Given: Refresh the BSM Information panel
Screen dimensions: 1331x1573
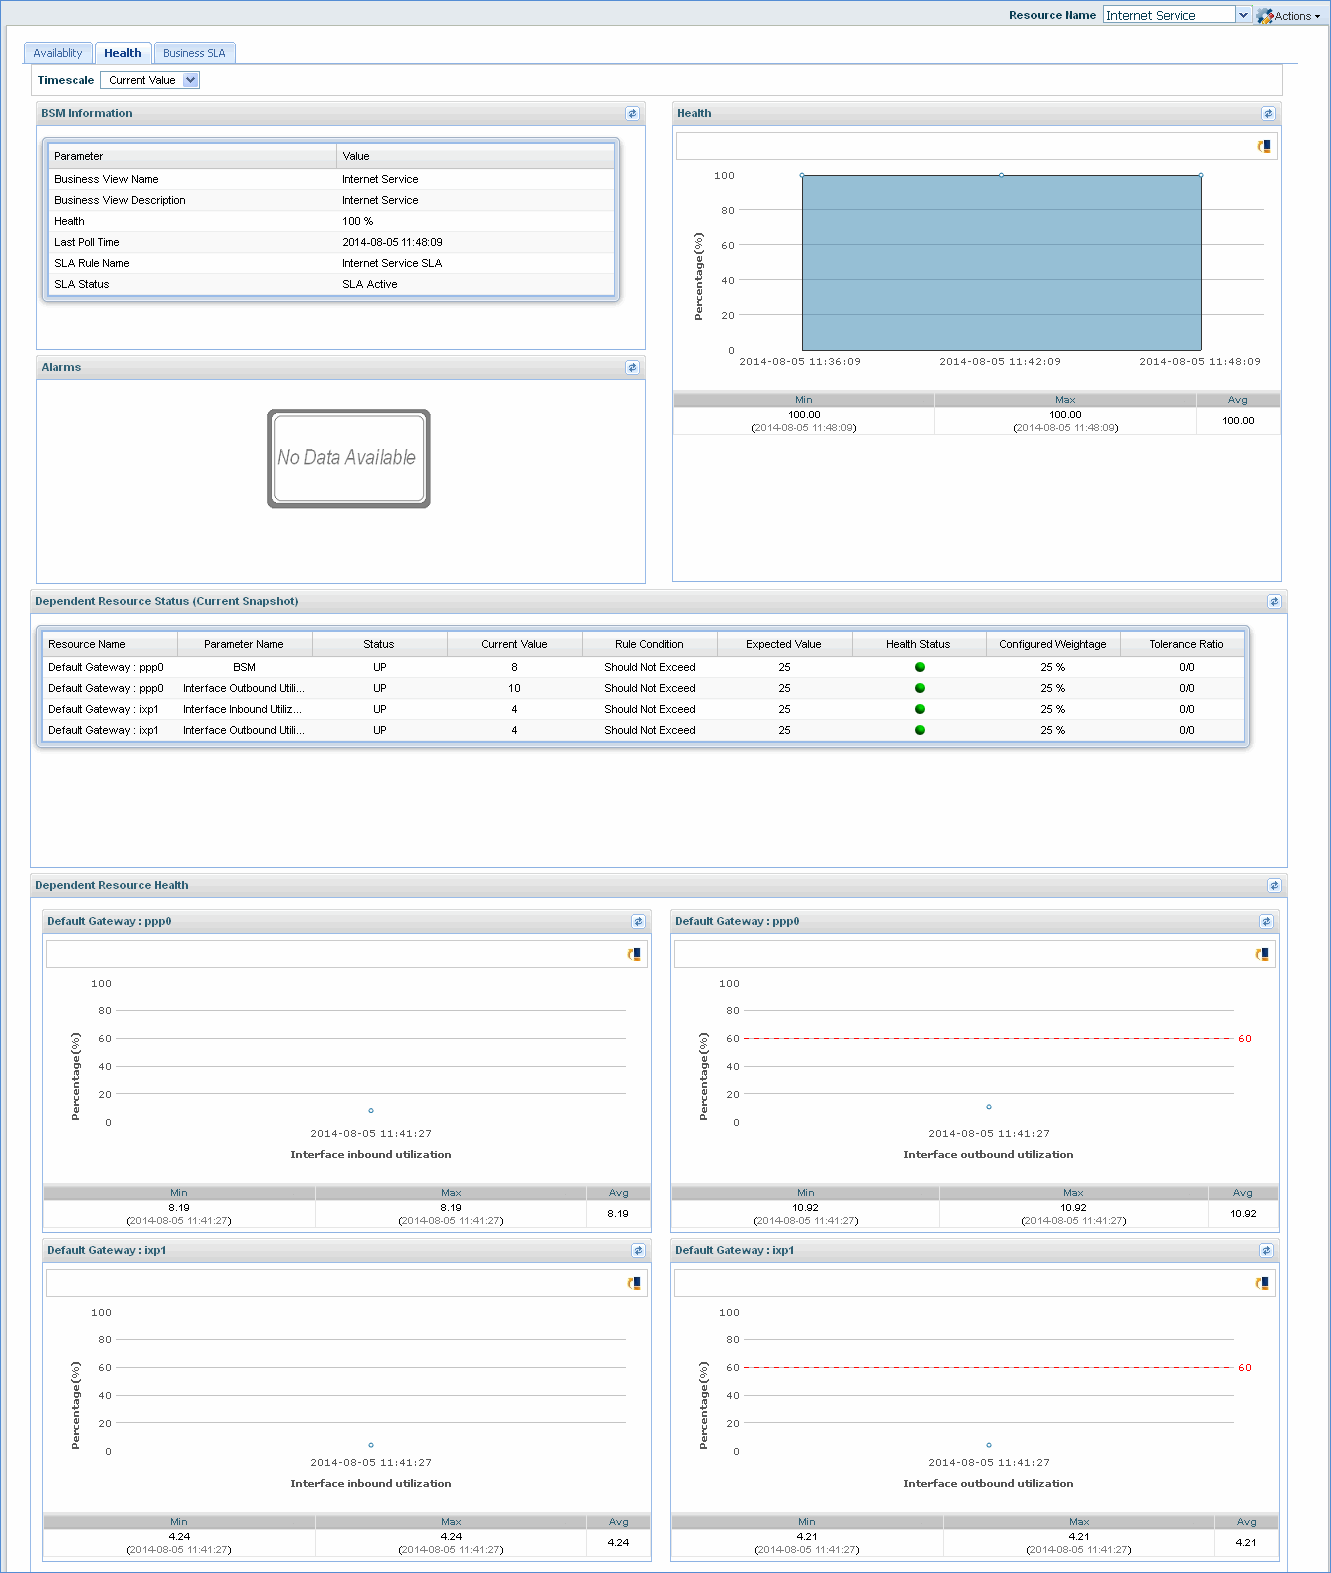Looking at the screenshot, I should pos(632,114).
